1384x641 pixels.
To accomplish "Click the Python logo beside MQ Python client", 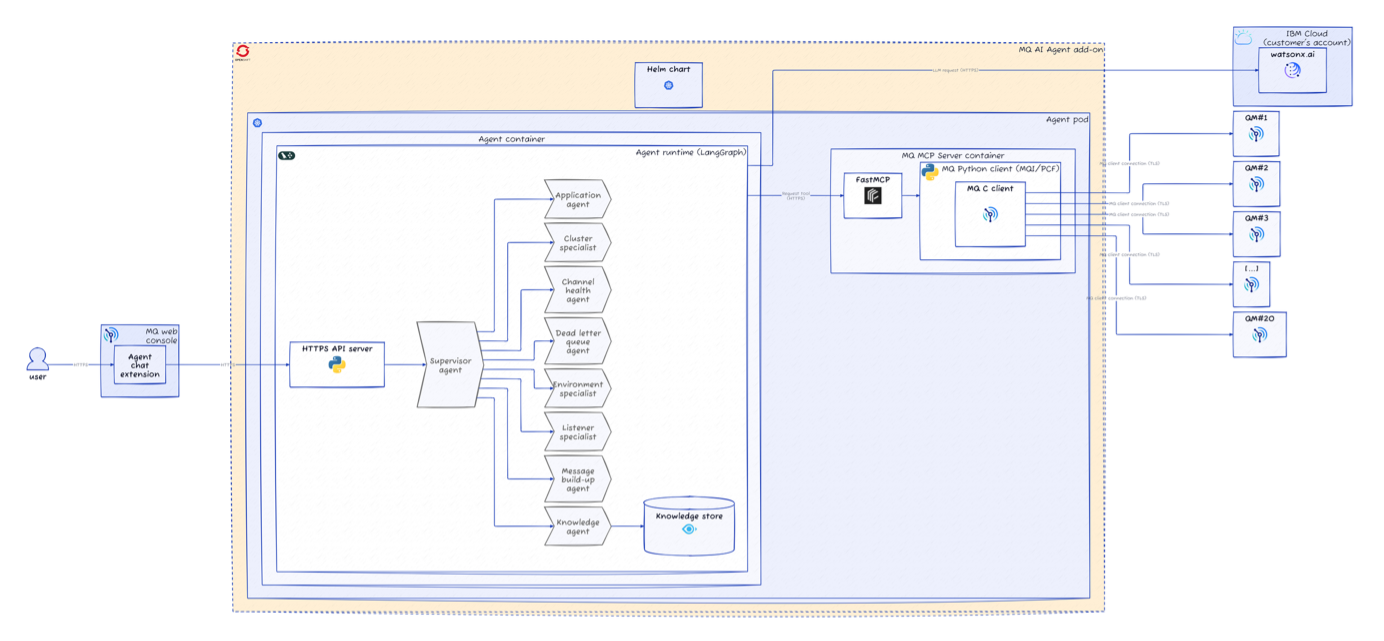I will pyautogui.click(x=929, y=171).
